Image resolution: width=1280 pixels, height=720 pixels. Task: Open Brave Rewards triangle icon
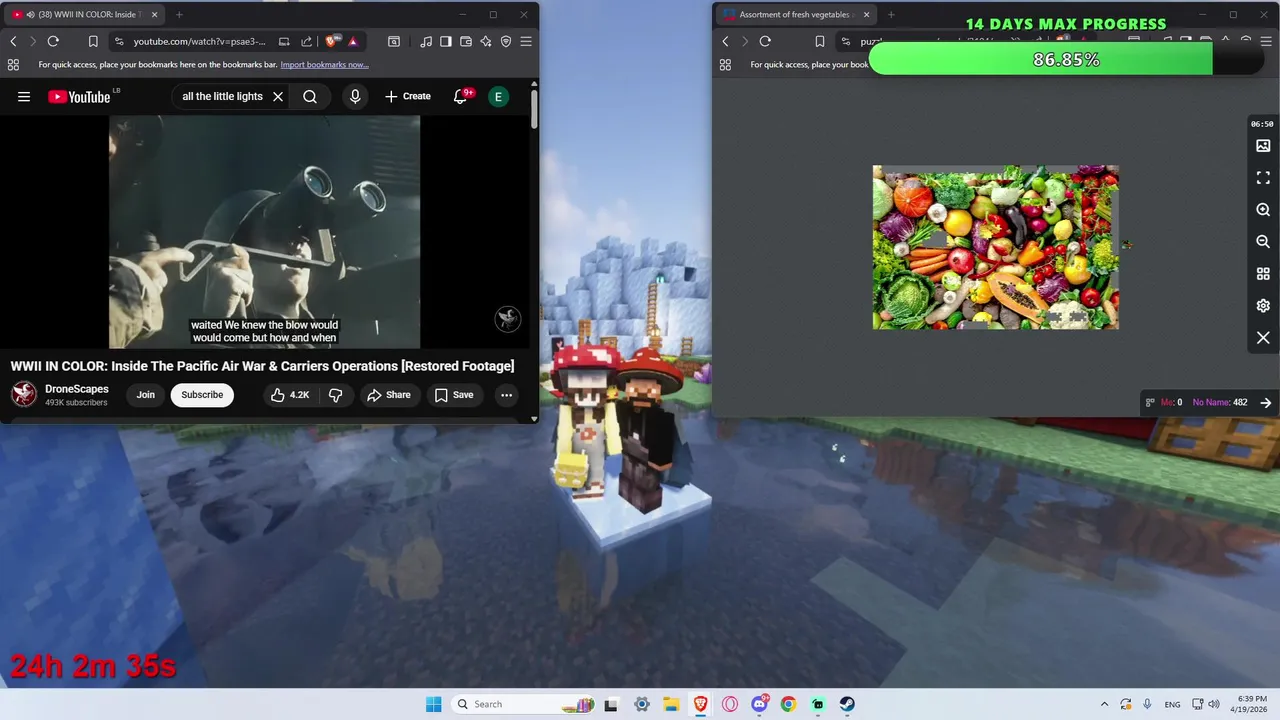(353, 41)
